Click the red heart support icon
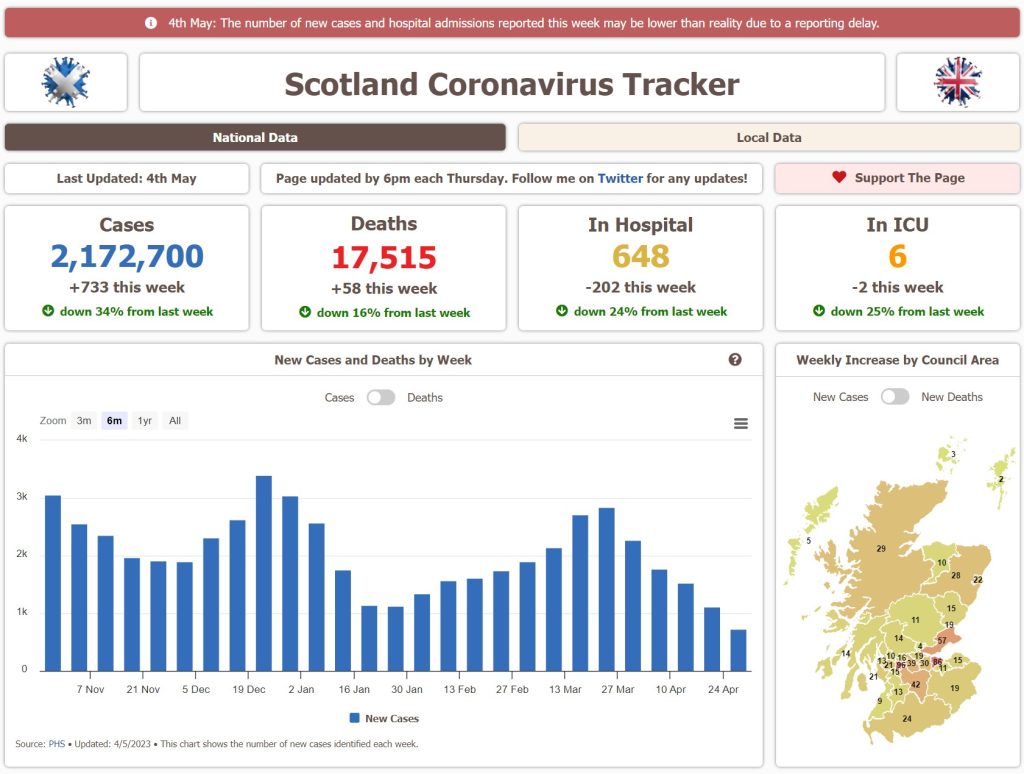This screenshot has width=1024, height=774. (x=839, y=178)
